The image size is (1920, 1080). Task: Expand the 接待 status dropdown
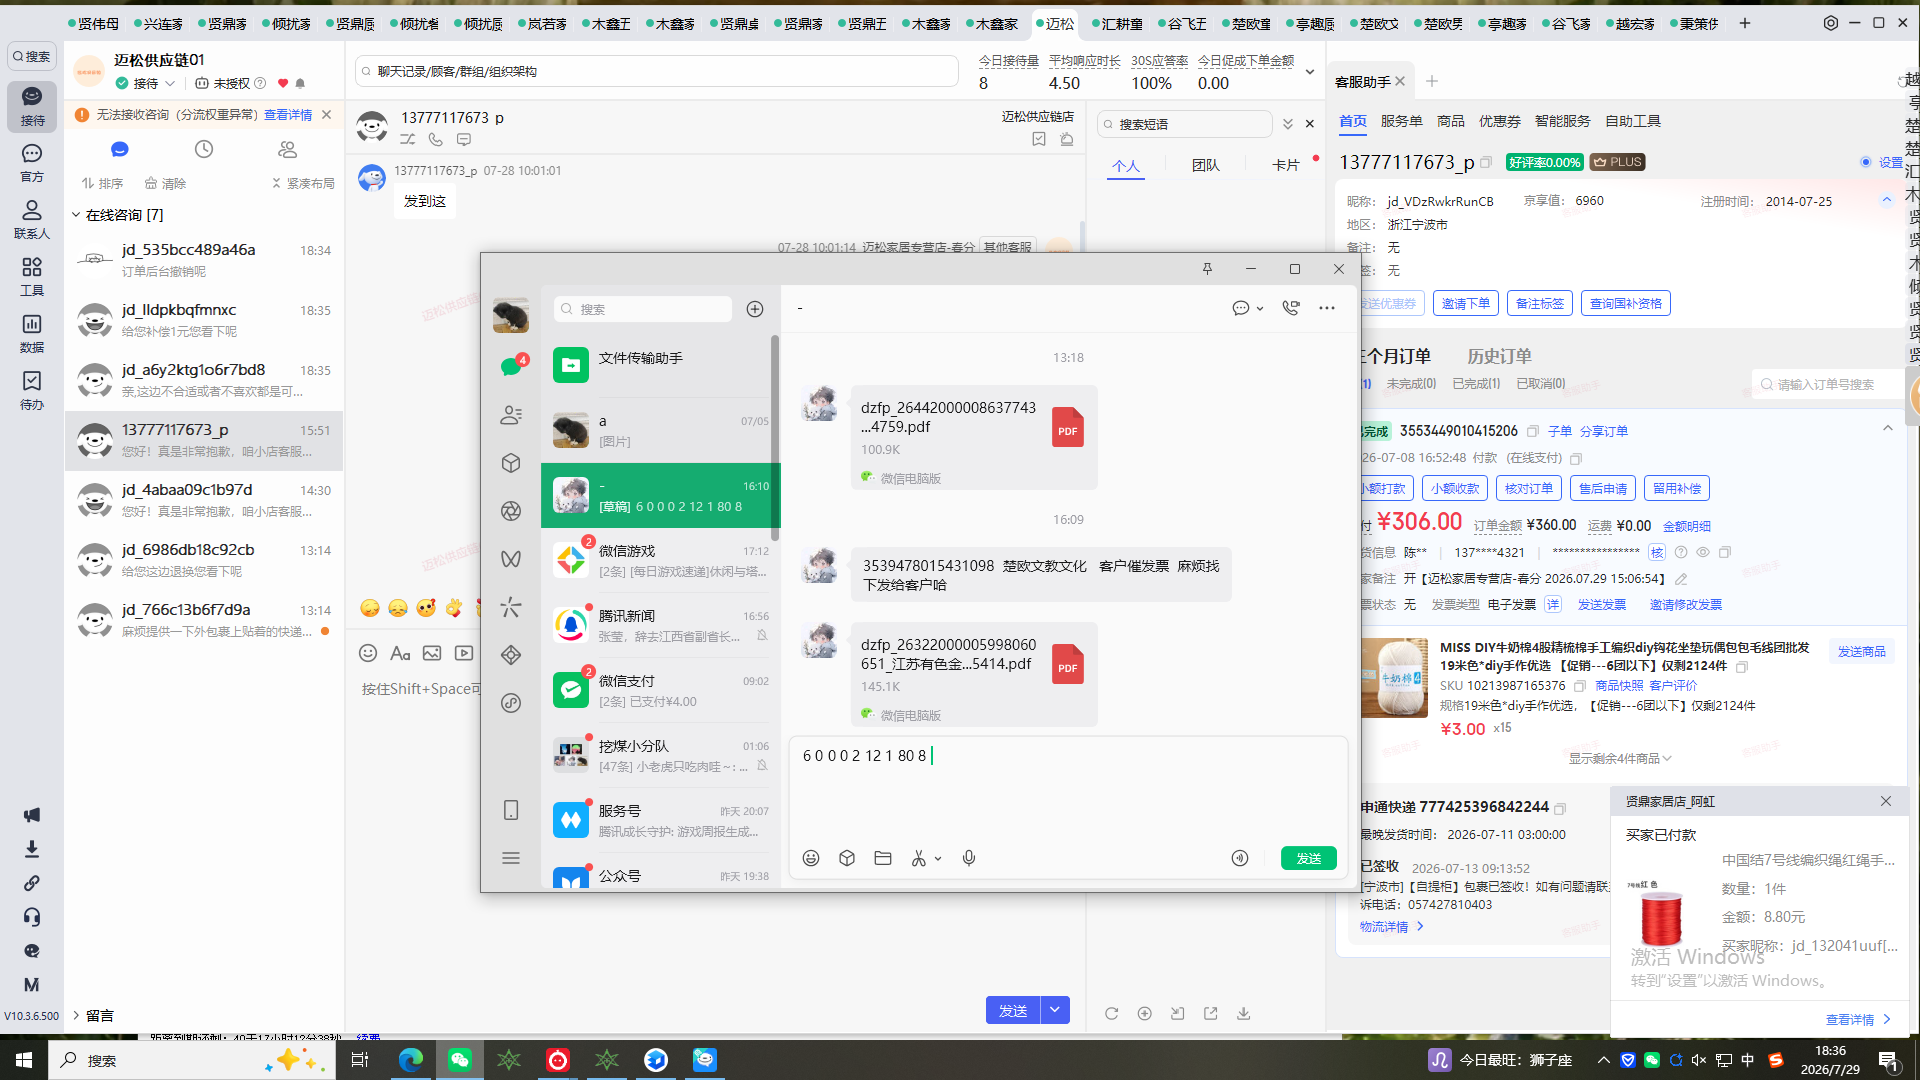click(x=170, y=84)
